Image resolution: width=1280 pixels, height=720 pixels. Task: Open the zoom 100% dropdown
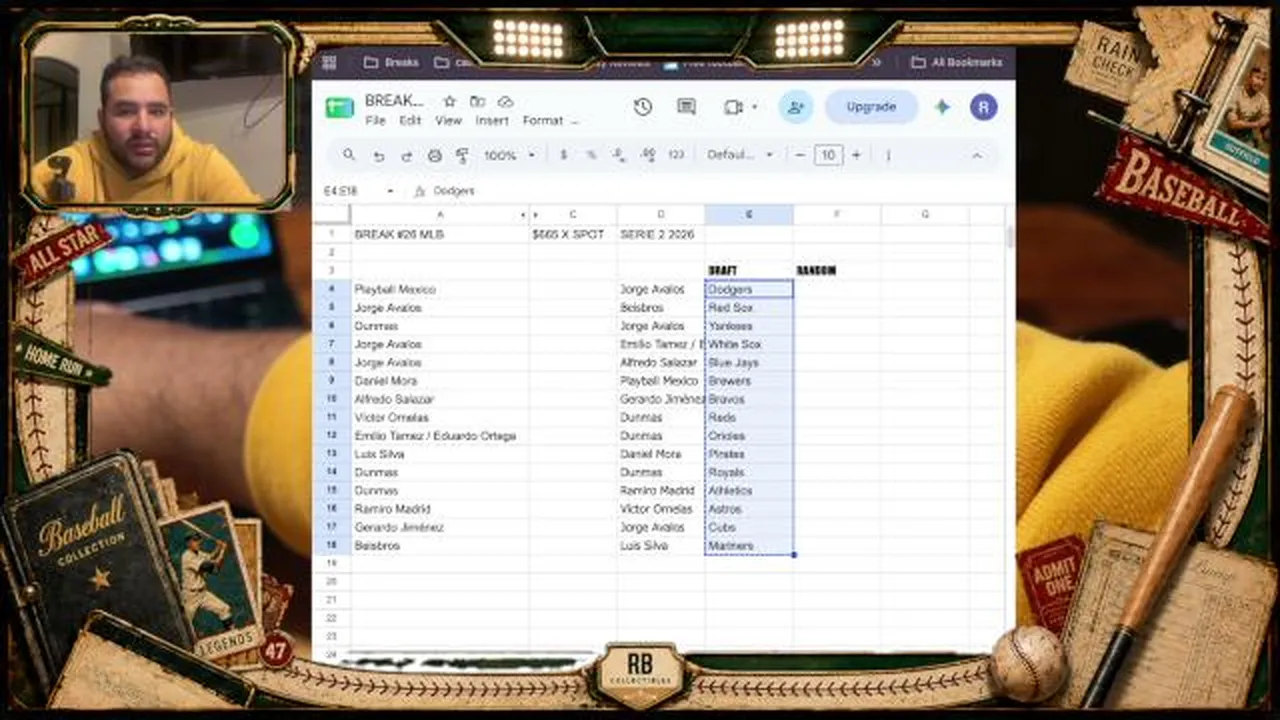coord(510,155)
